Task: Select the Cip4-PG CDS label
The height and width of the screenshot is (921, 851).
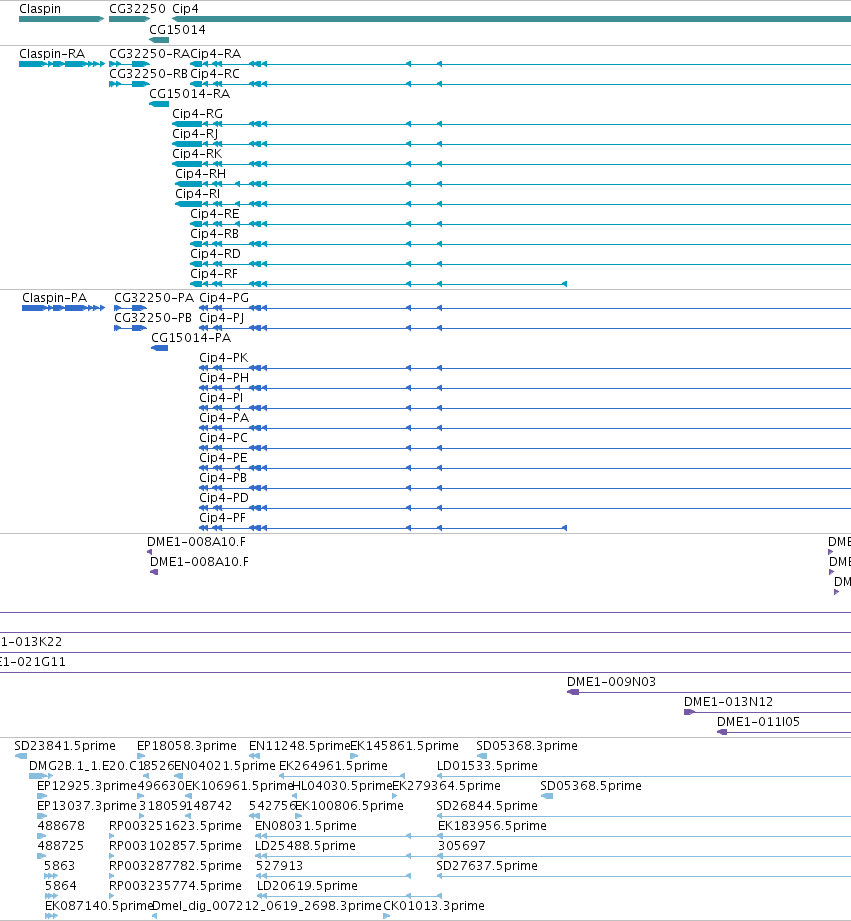Action: [x=224, y=298]
